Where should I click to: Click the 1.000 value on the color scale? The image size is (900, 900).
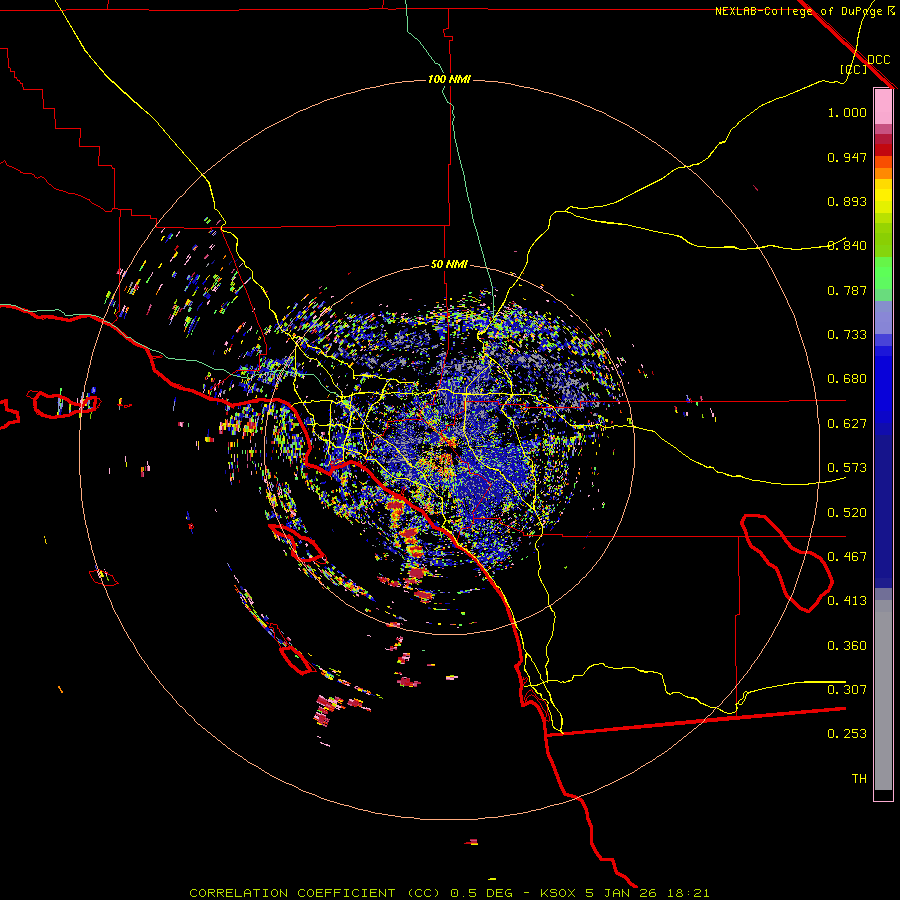click(847, 112)
